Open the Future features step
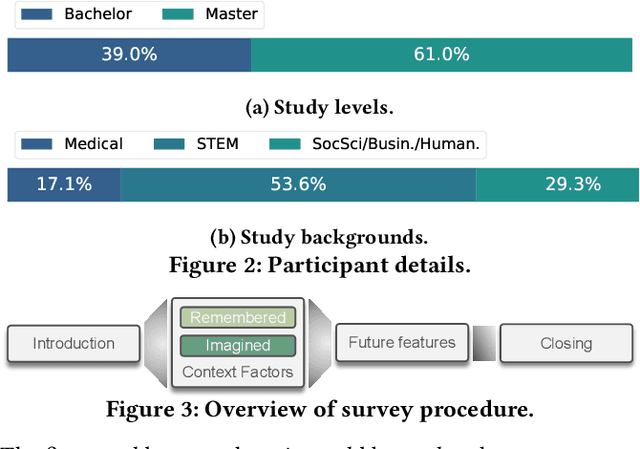The width and height of the screenshot is (640, 449). pyautogui.click(x=401, y=342)
